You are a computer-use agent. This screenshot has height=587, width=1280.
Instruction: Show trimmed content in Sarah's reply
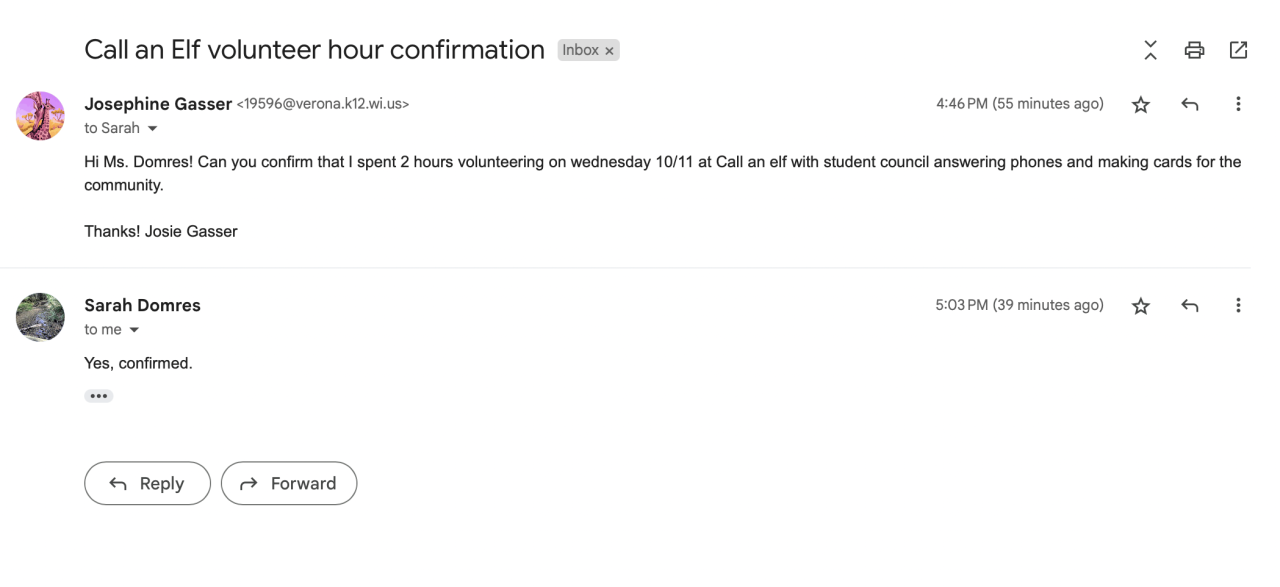pos(99,396)
